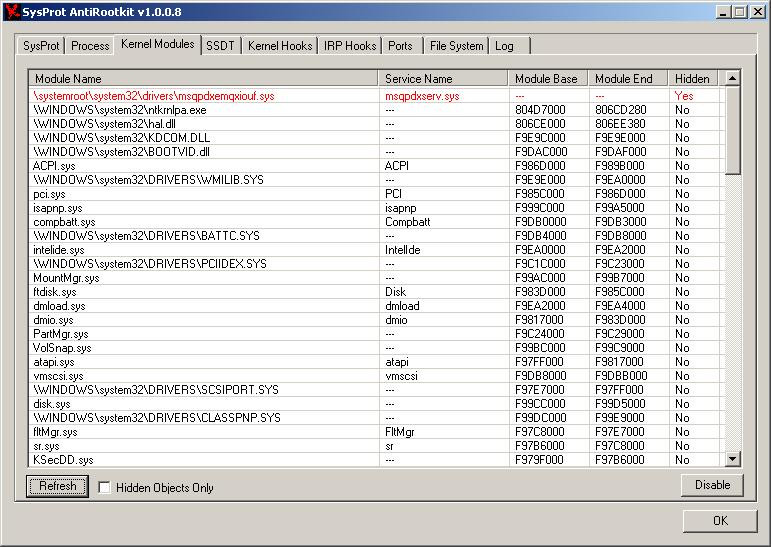Click the Refresh button

pyautogui.click(x=58, y=486)
